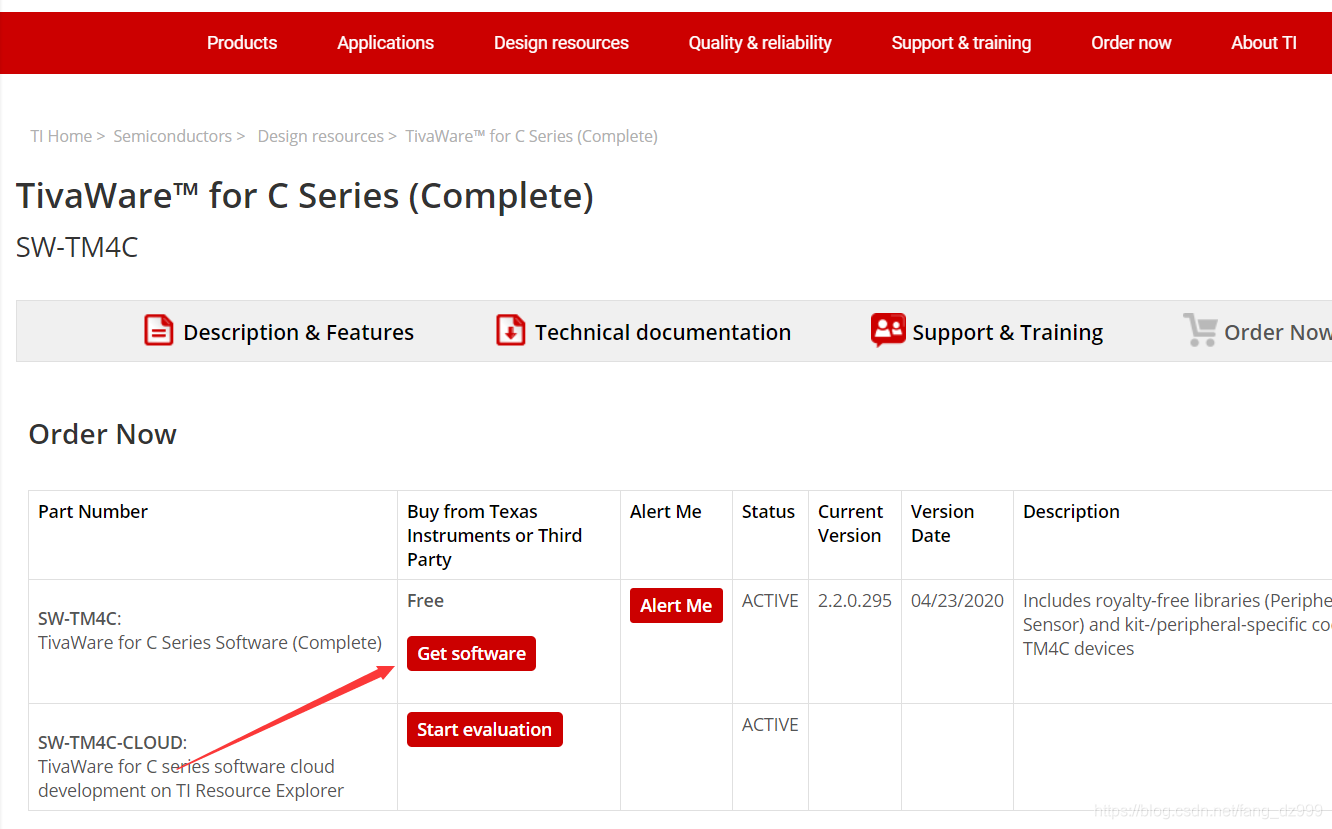Click the Technical documentation download icon

pyautogui.click(x=511, y=330)
